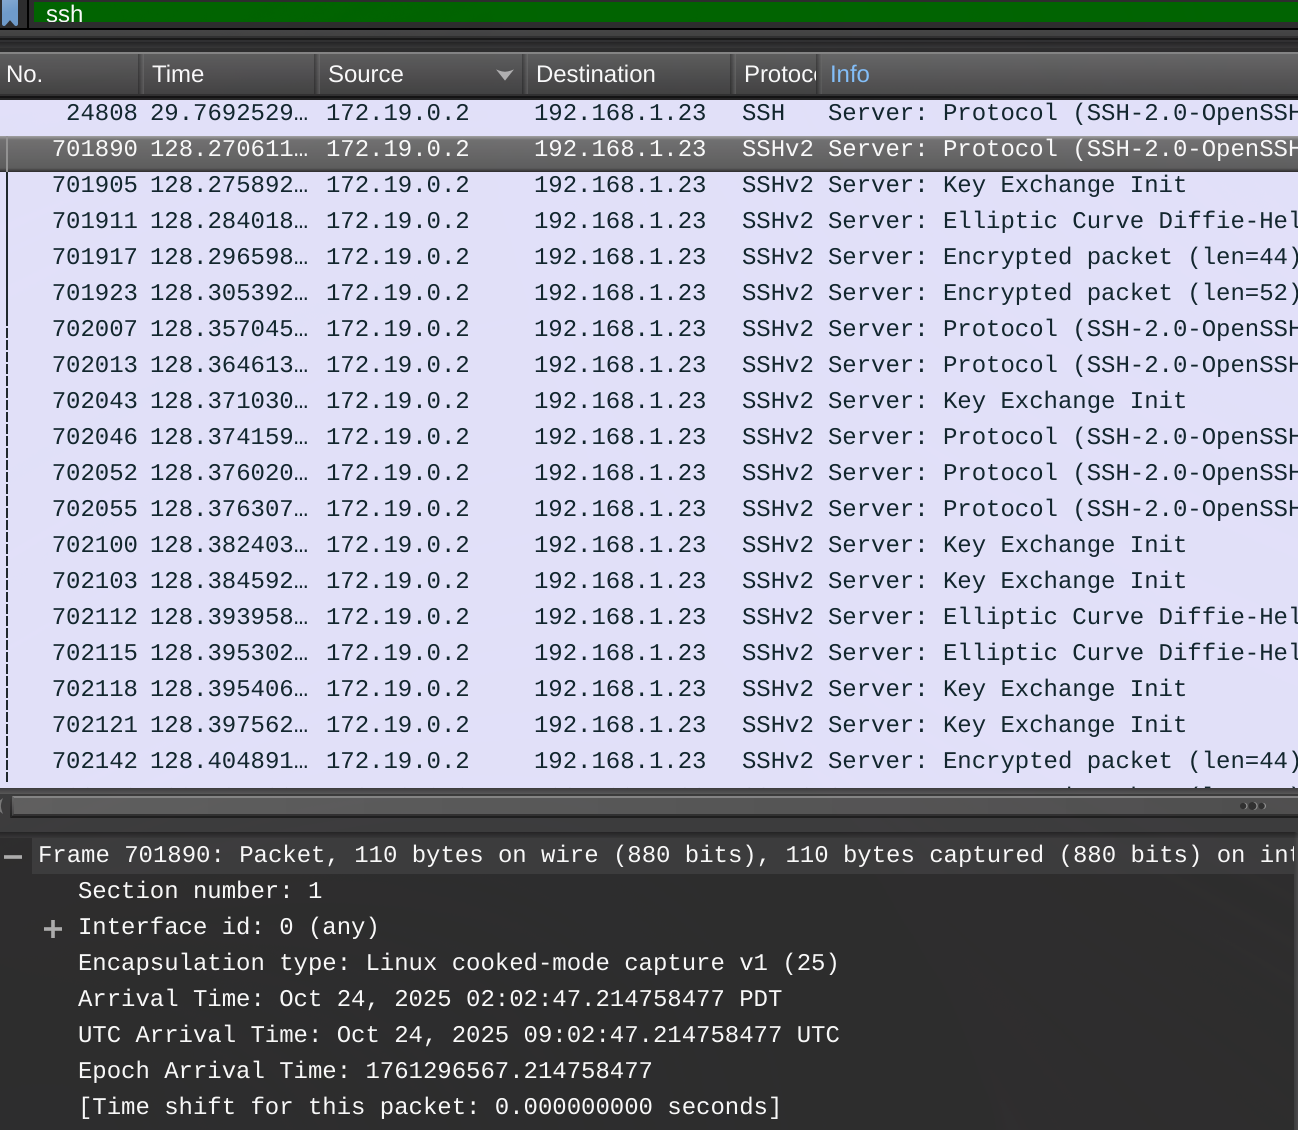Collapse the Frame 701890 tree node
Image resolution: width=1298 pixels, height=1130 pixels.
pyautogui.click(x=13, y=856)
